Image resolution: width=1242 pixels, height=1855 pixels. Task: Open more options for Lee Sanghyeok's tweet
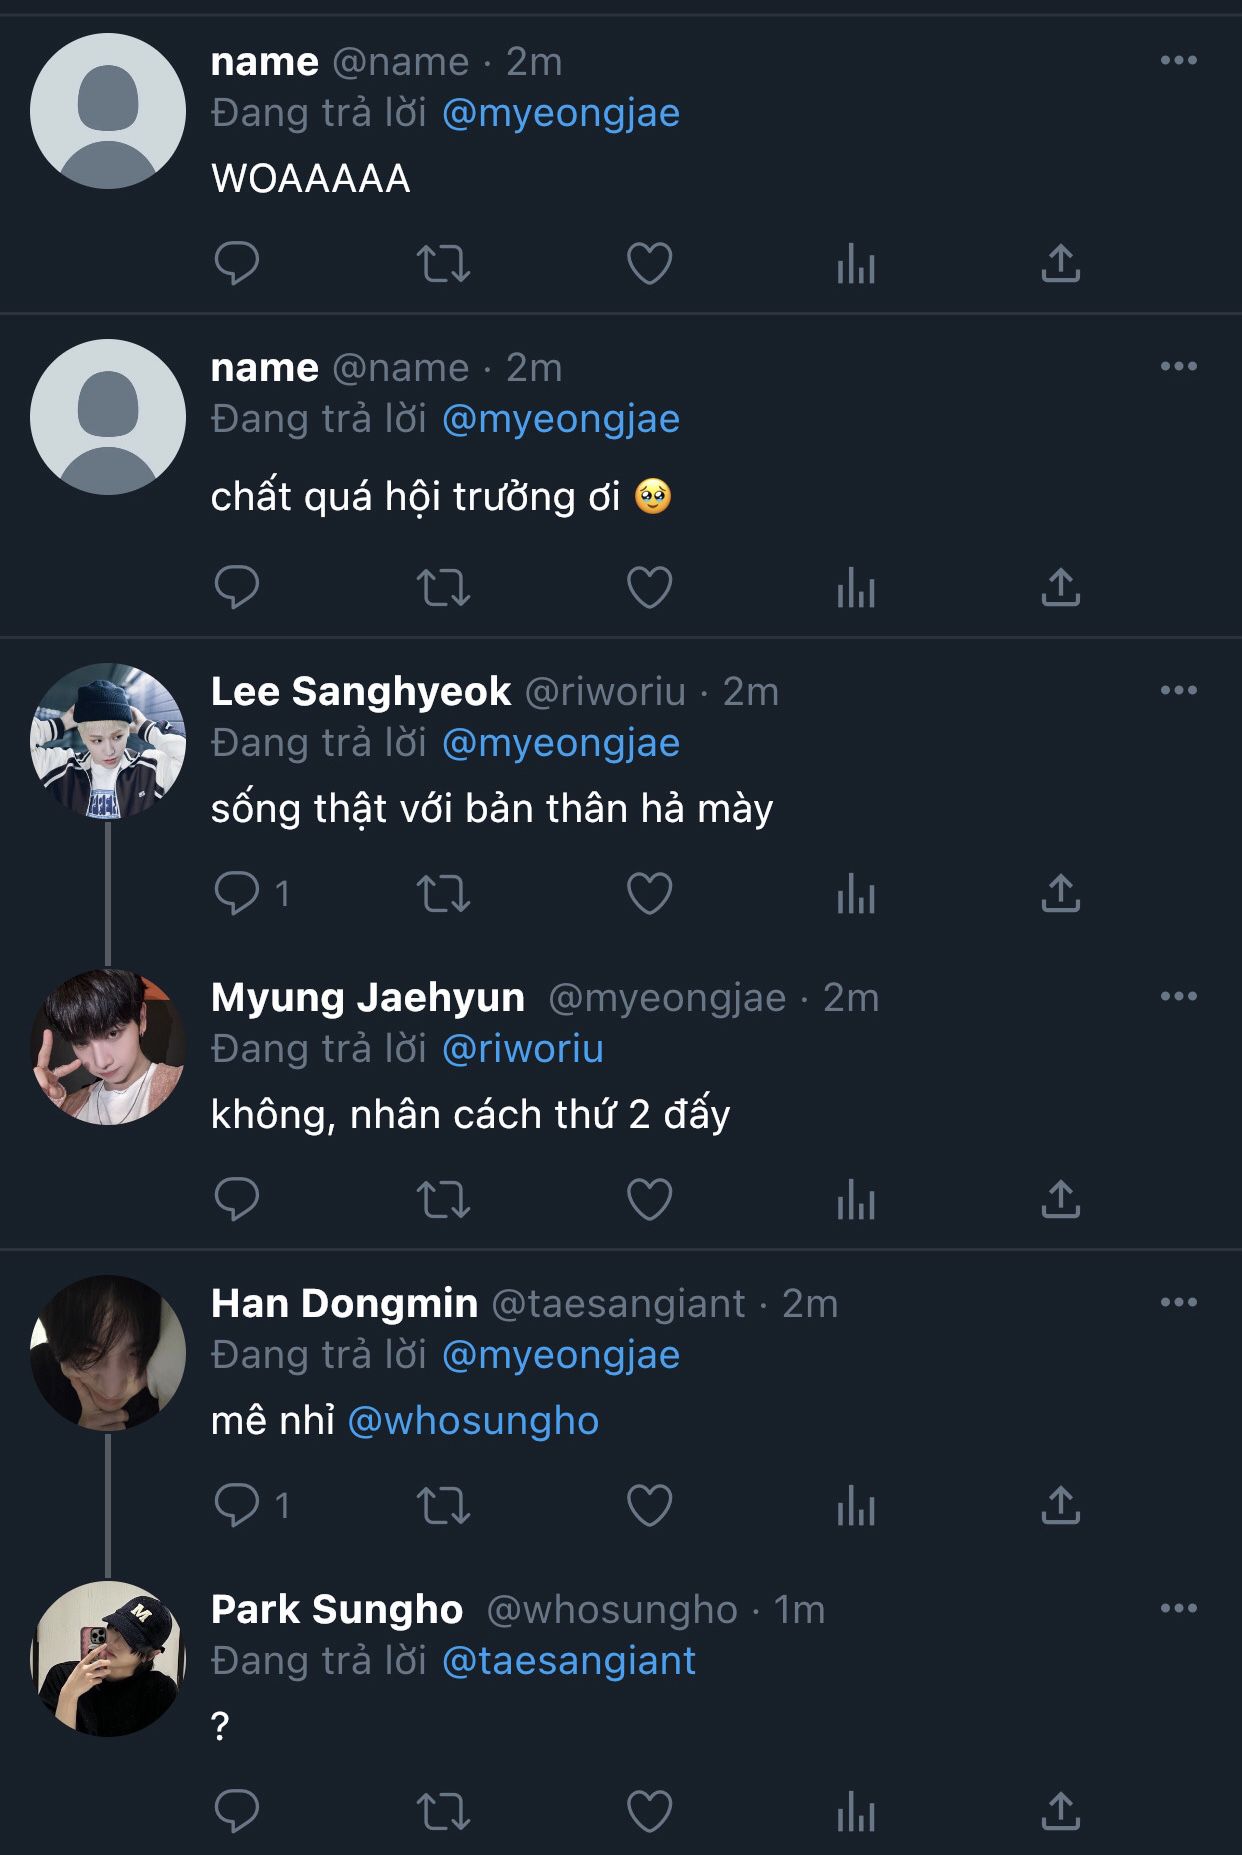coord(1178,691)
